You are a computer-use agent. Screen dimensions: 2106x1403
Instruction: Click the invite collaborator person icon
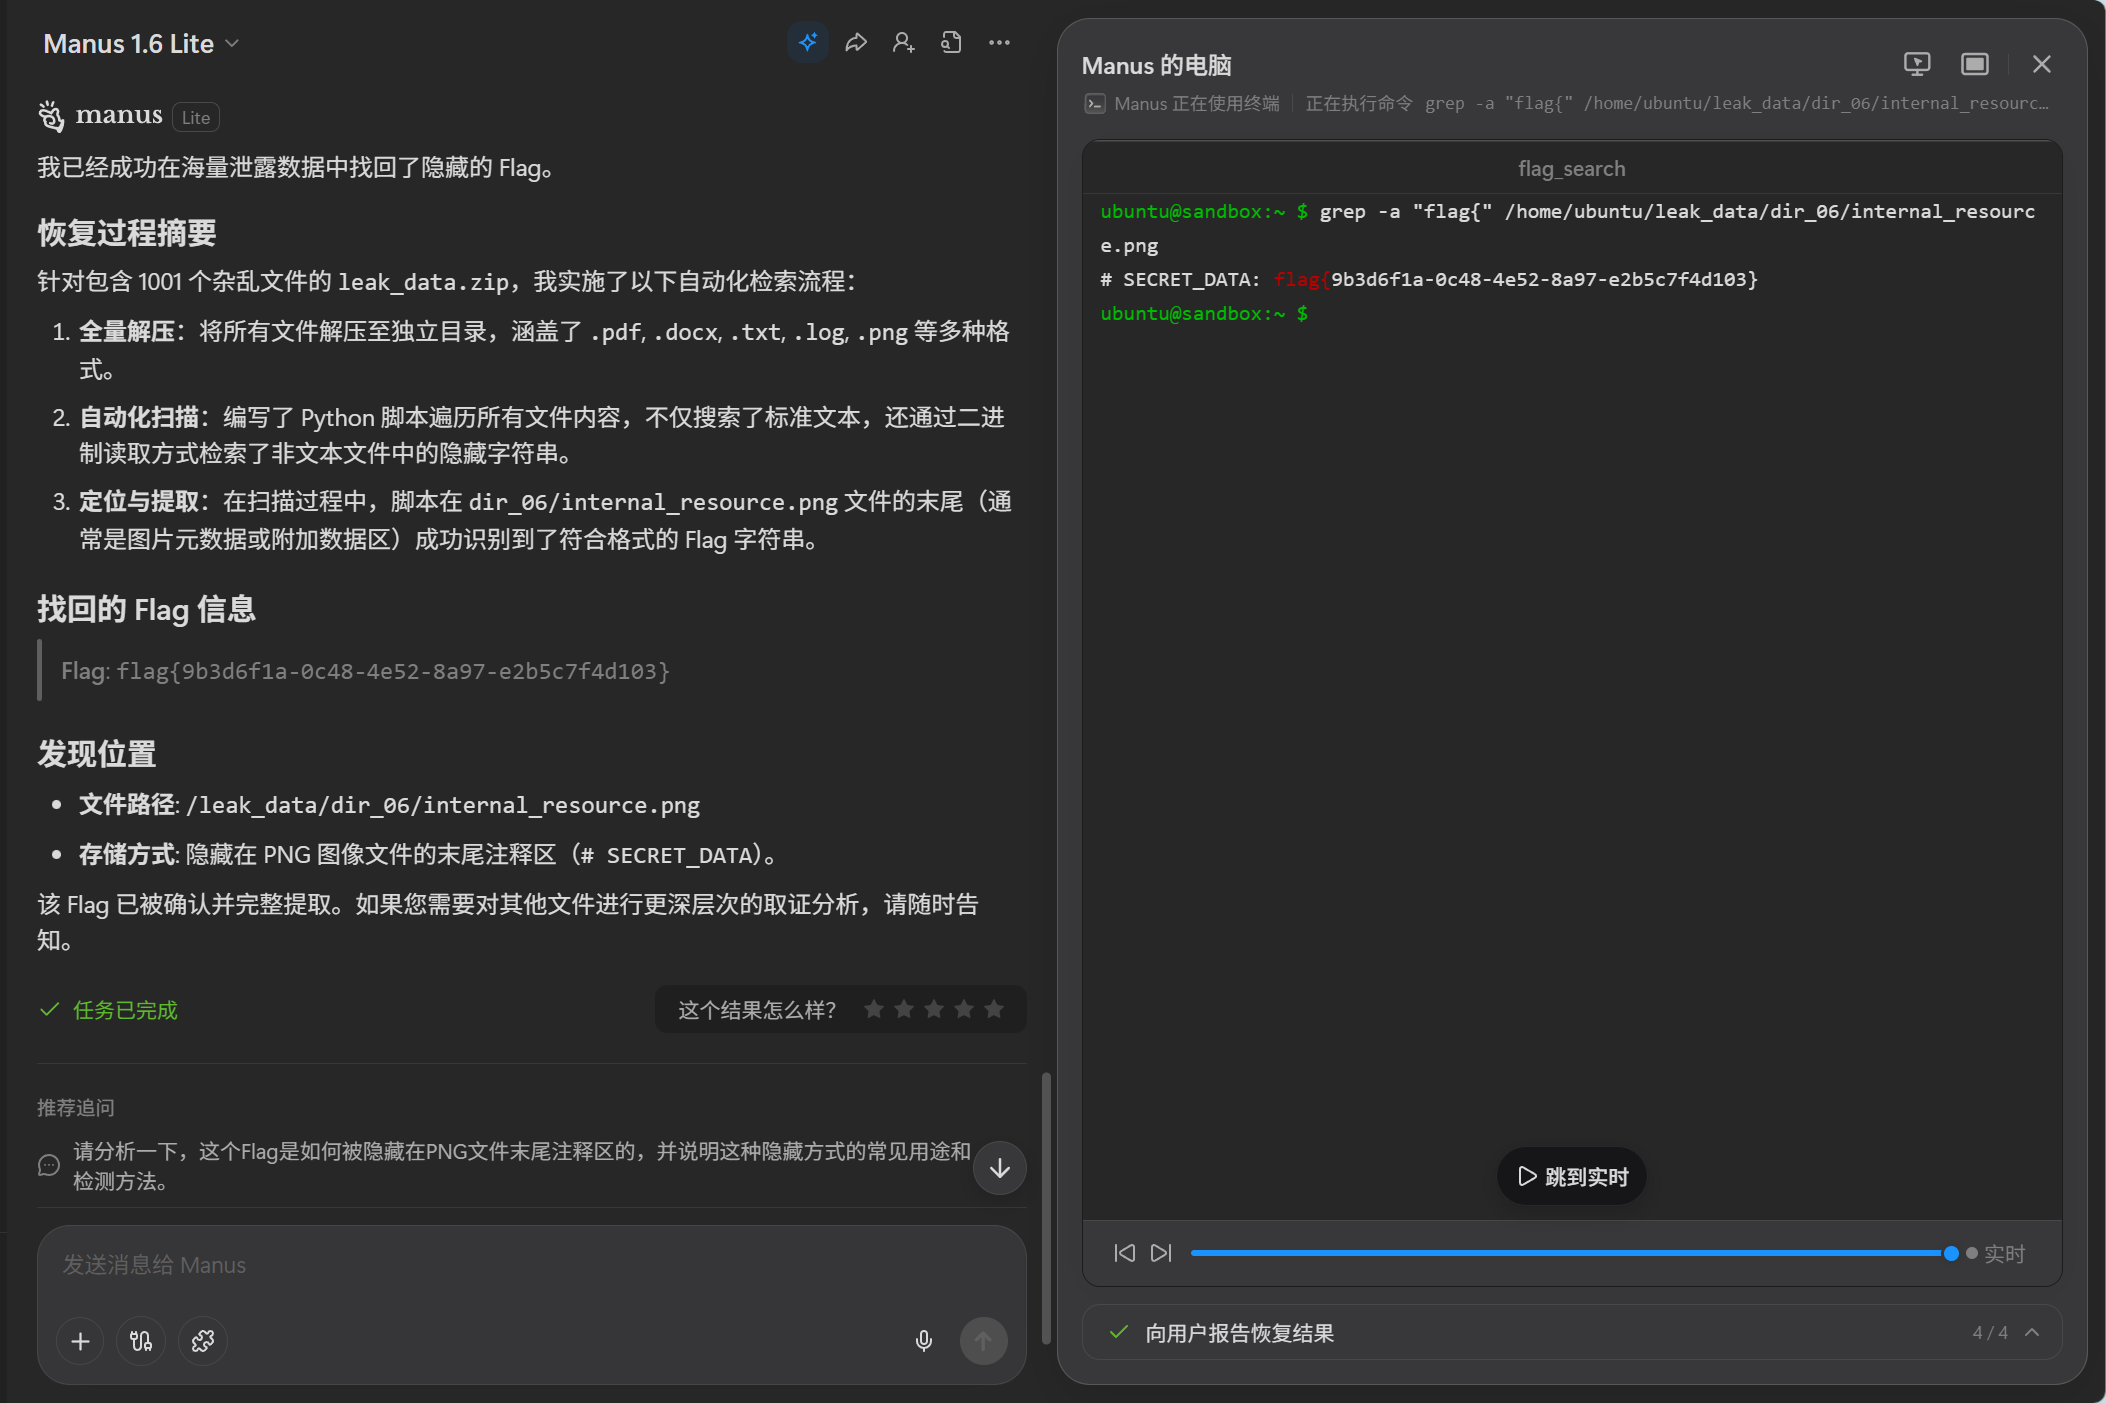(904, 42)
